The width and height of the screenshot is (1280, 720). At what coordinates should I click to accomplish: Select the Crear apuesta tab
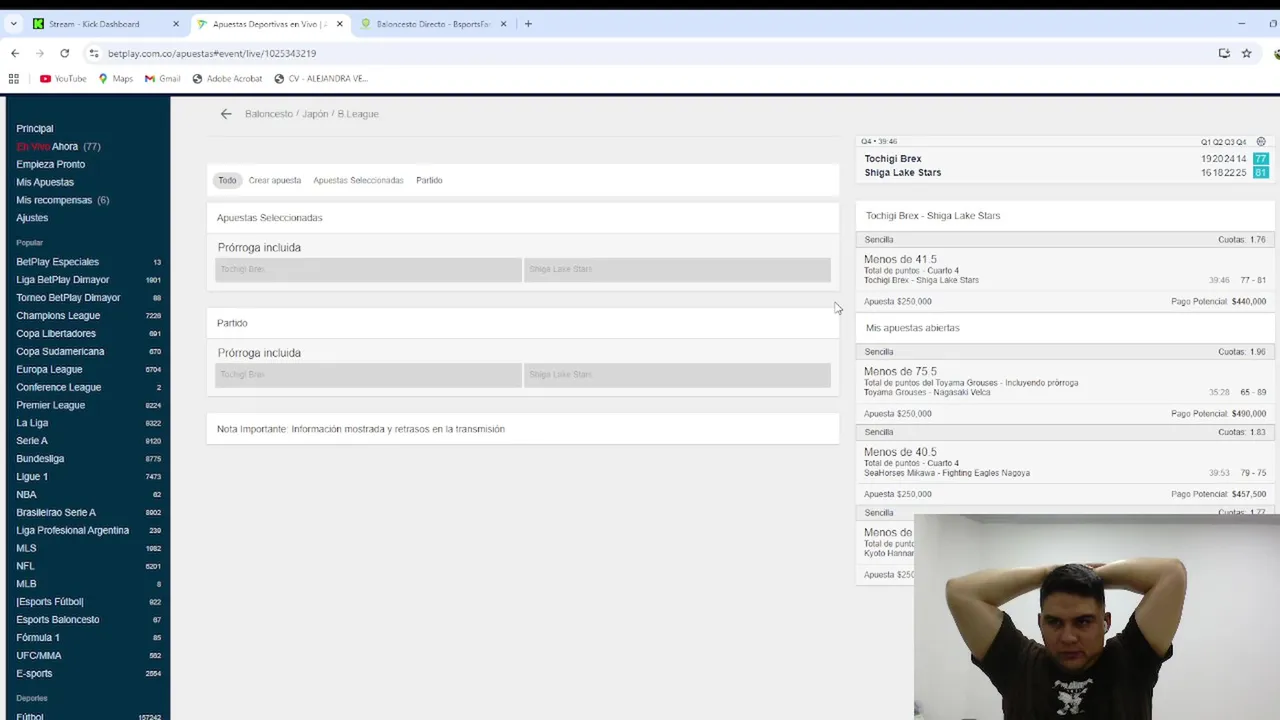pos(275,180)
